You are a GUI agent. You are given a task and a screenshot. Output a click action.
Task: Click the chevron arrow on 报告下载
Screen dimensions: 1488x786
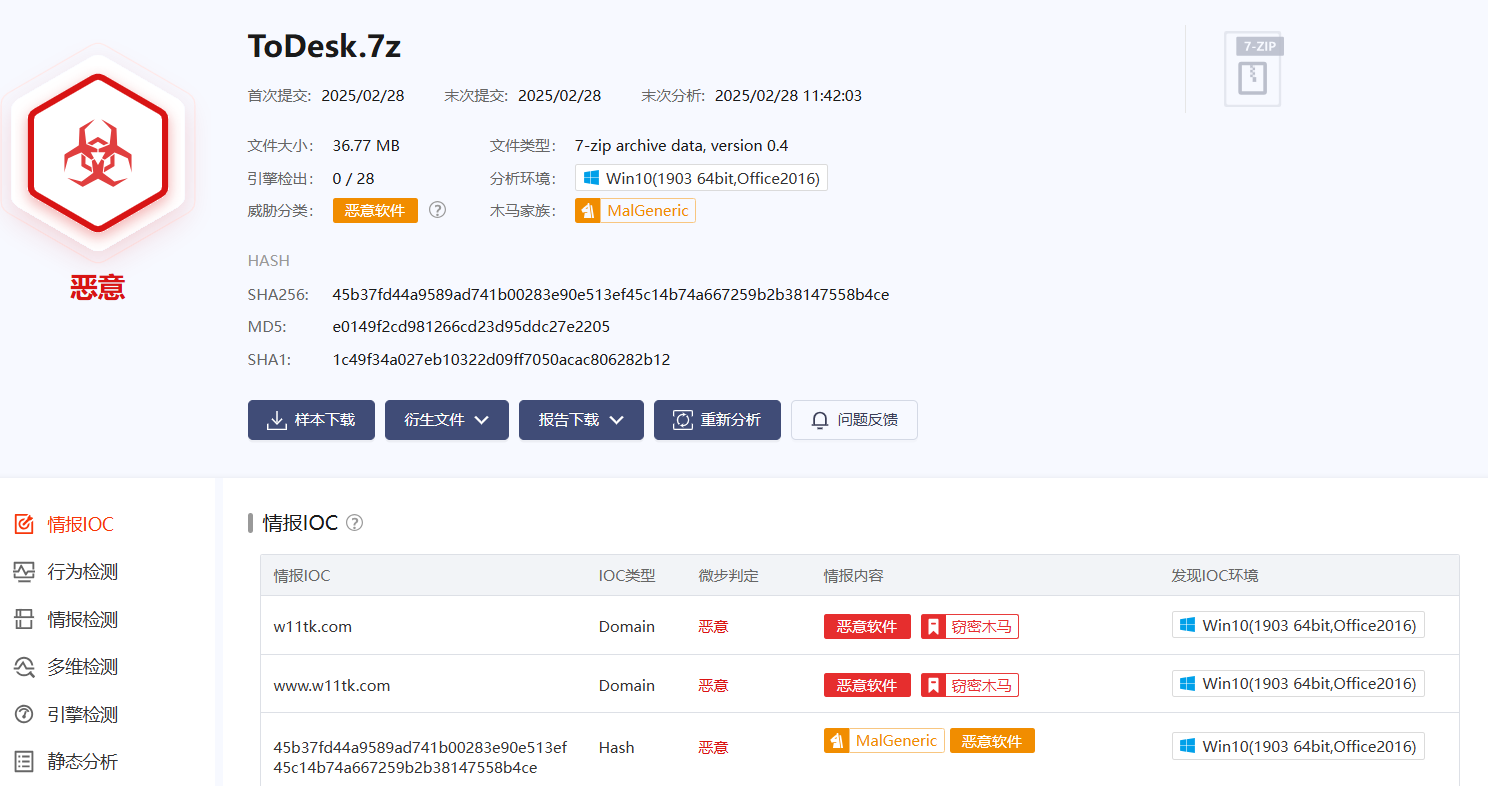coord(616,420)
